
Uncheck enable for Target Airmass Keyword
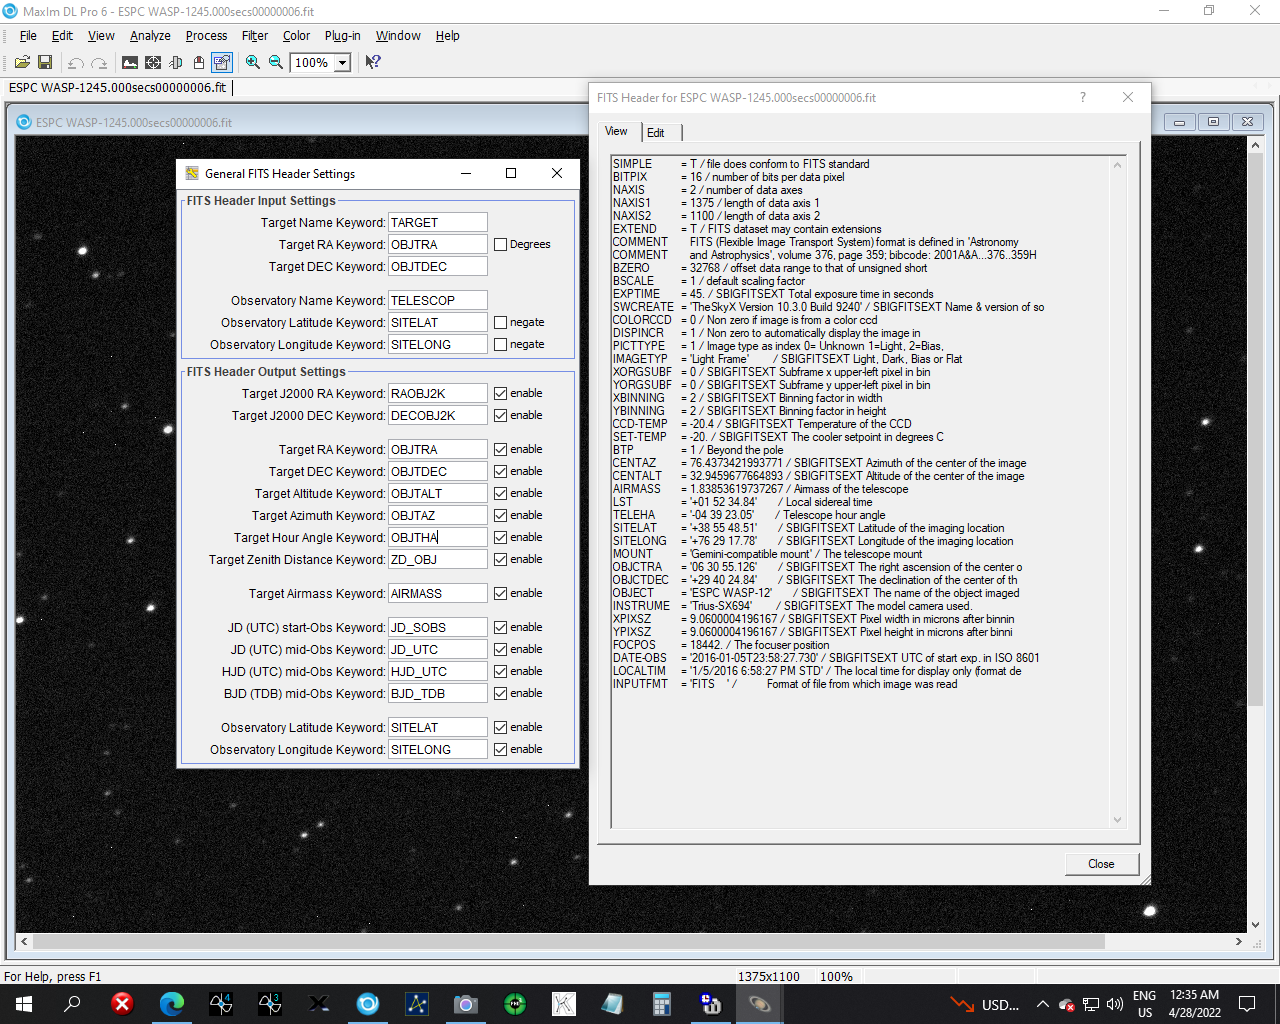pyautogui.click(x=501, y=593)
